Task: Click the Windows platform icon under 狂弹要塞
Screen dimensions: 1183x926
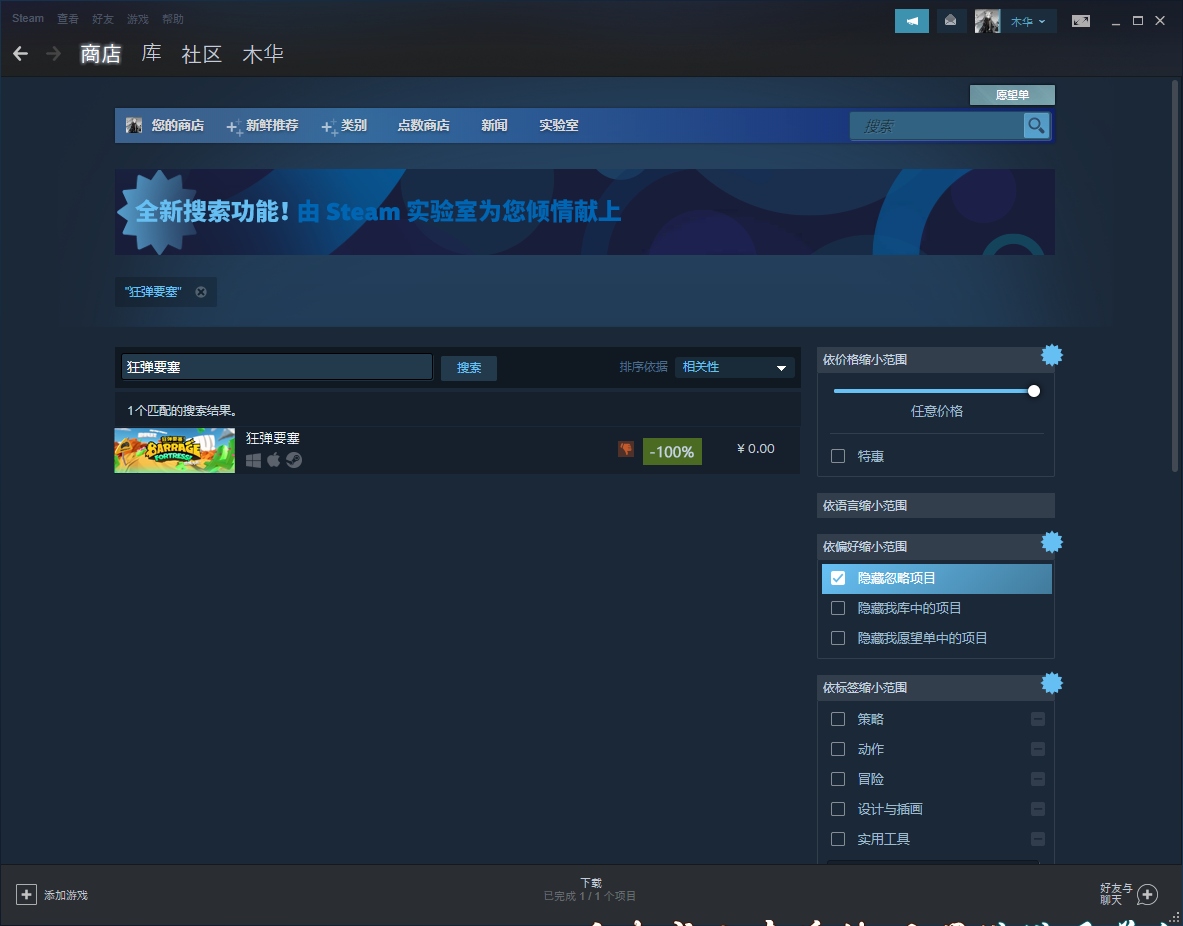Action: 254,460
